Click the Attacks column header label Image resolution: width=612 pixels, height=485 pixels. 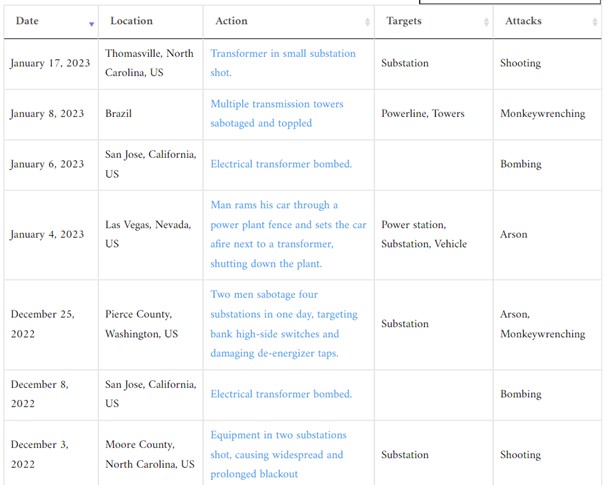tap(523, 21)
